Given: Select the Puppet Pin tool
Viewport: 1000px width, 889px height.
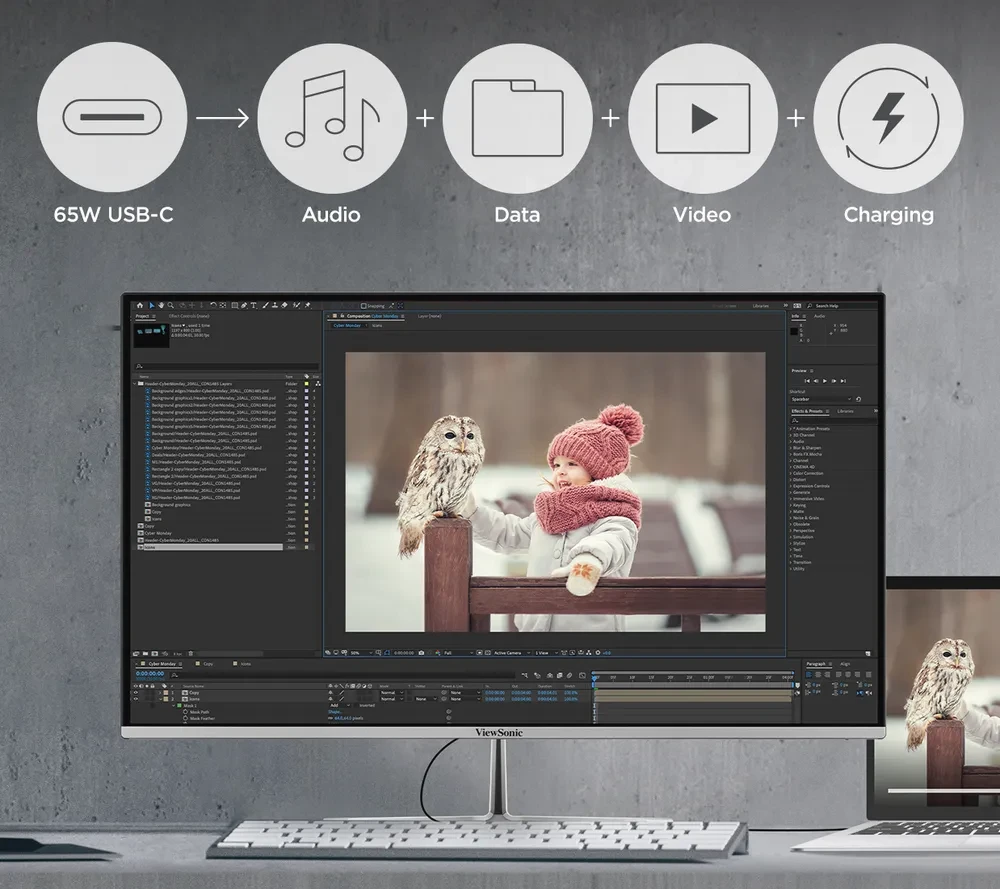Looking at the screenshot, I should (x=308, y=305).
